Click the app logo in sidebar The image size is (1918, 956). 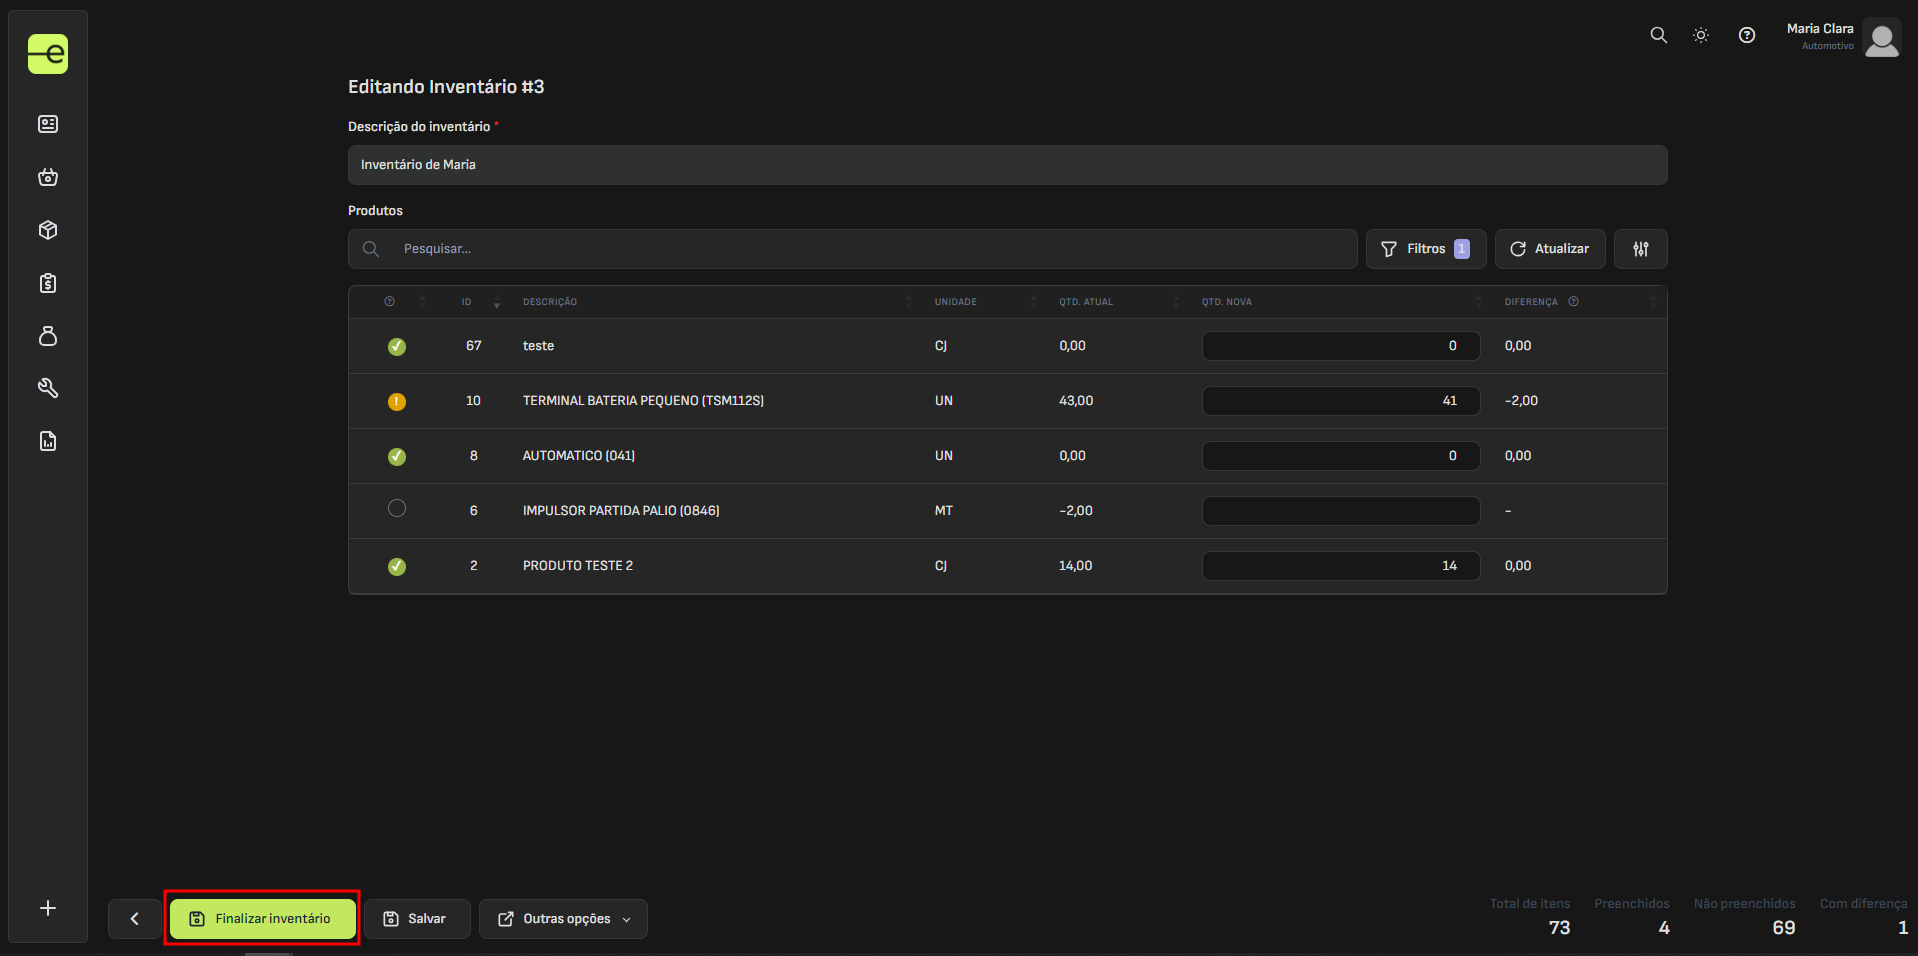[48, 54]
